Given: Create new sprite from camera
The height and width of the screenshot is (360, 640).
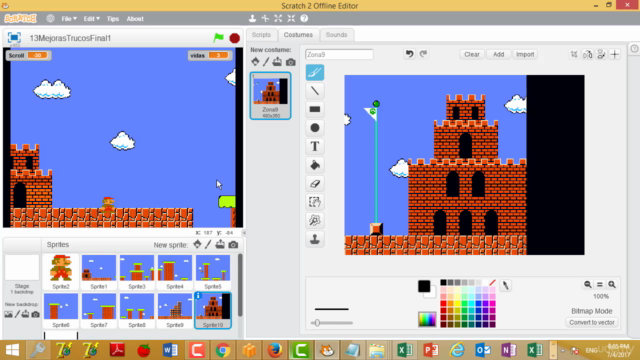Looking at the screenshot, I should click(233, 244).
